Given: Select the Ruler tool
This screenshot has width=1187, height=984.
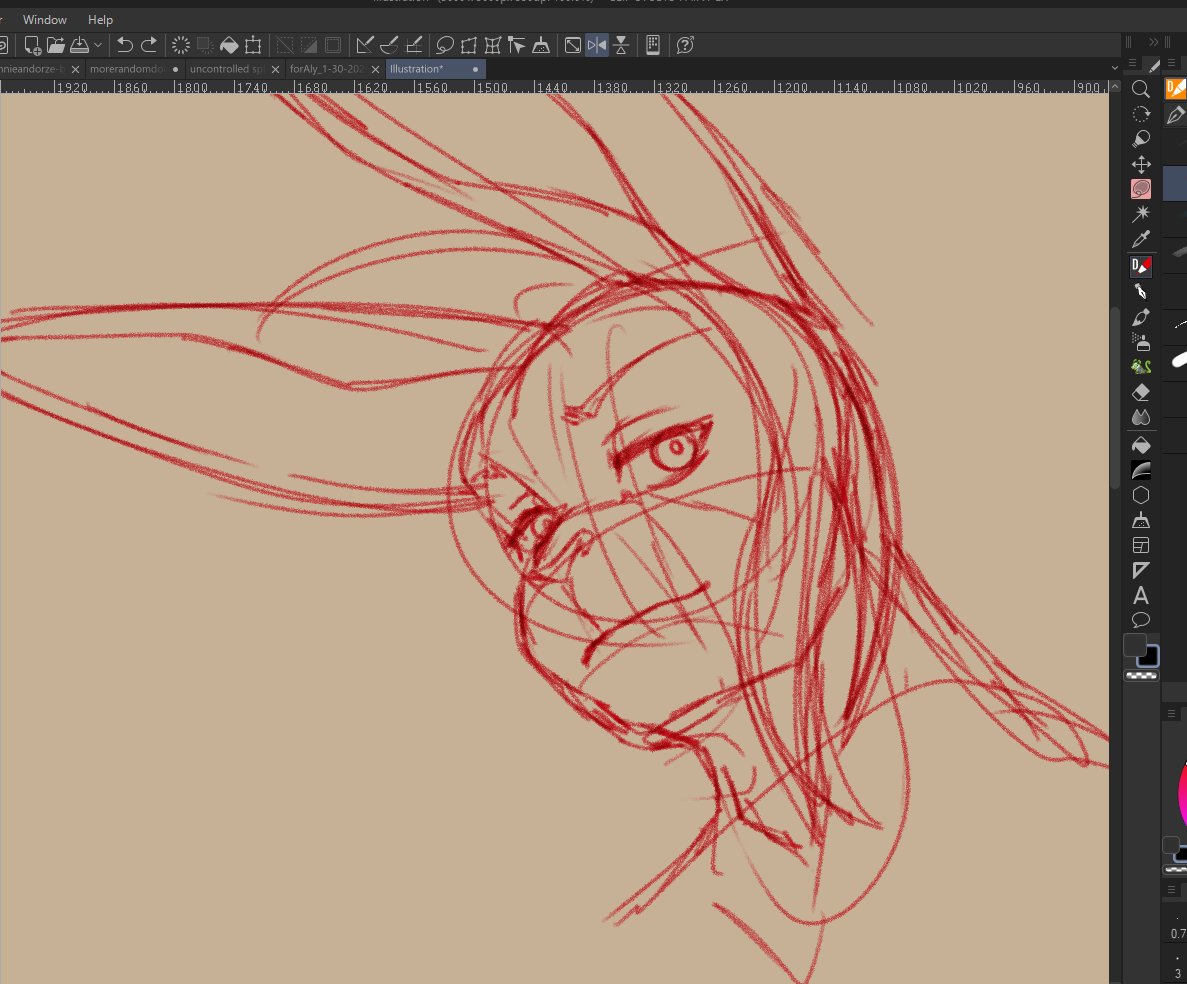Looking at the screenshot, I should tap(1141, 570).
